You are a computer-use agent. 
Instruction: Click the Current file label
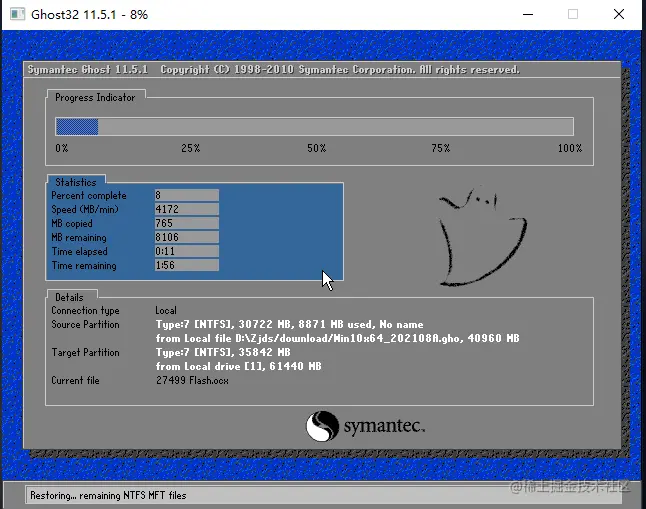(75, 380)
